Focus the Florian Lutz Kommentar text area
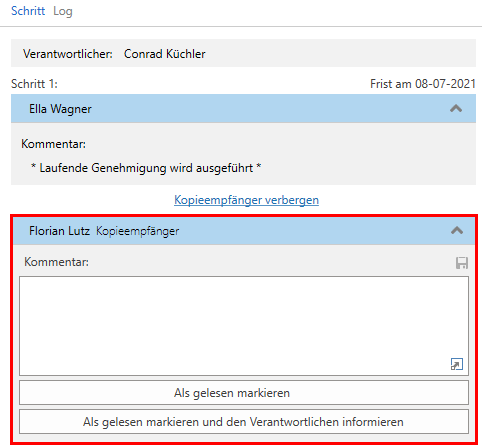482x448 pixels. pyautogui.click(x=244, y=326)
